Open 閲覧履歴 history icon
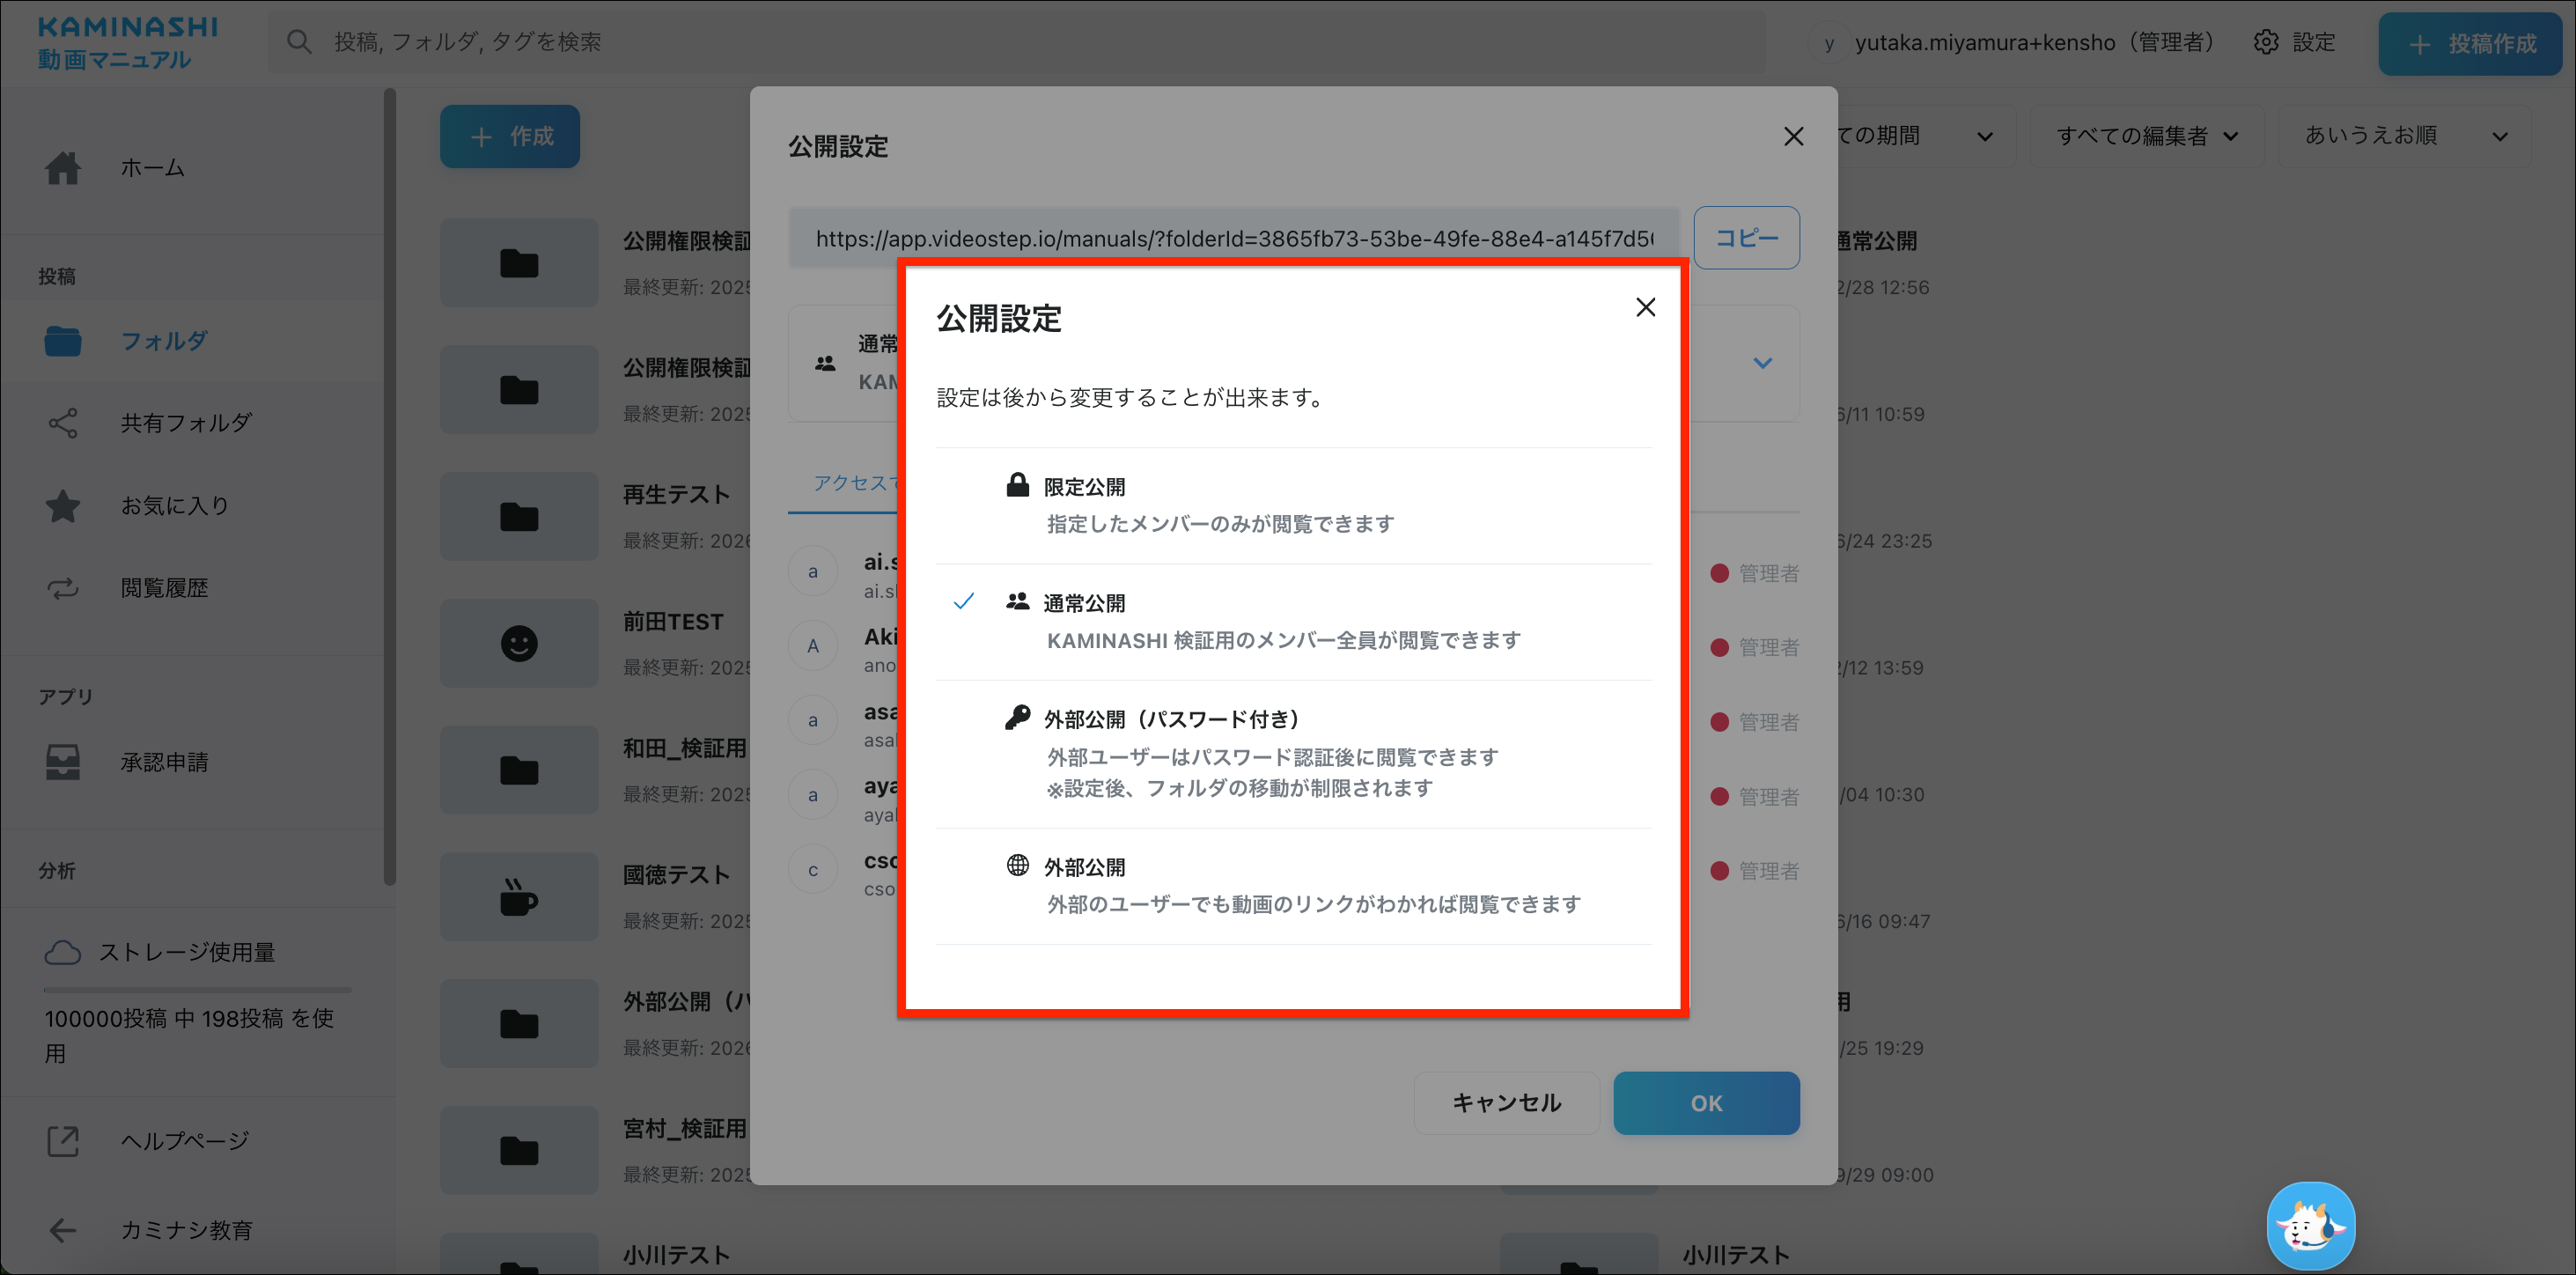Viewport: 2576px width, 1275px height. tap(62, 588)
